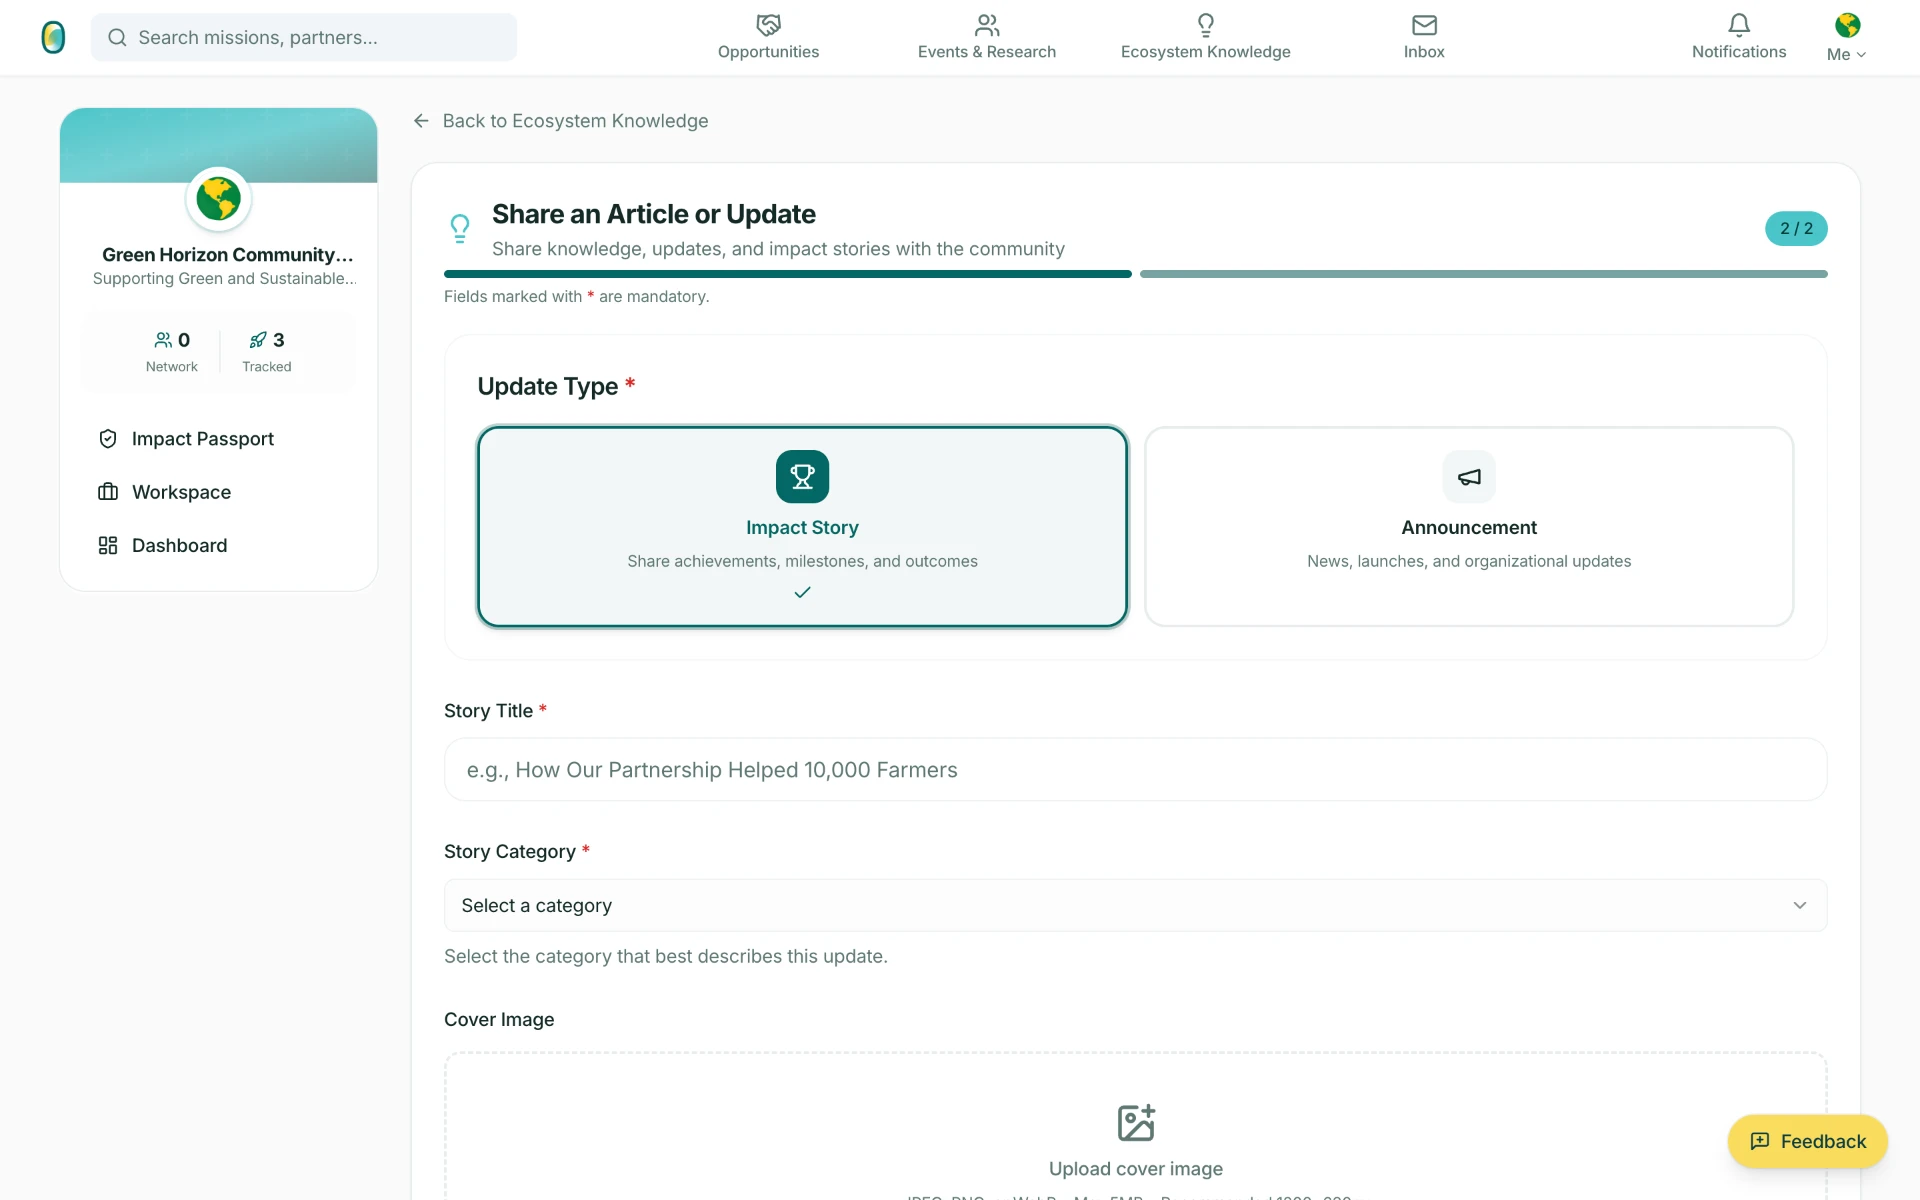
Task: Click Green Horizon Community profile globe avatar
Action: (x=218, y=199)
